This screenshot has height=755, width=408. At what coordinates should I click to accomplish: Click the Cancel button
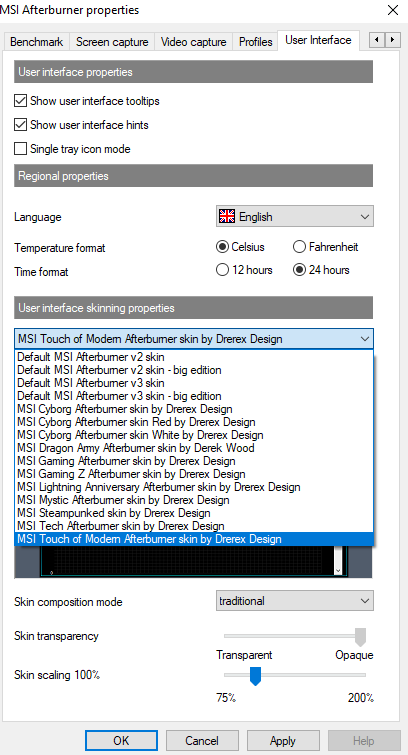click(x=202, y=741)
